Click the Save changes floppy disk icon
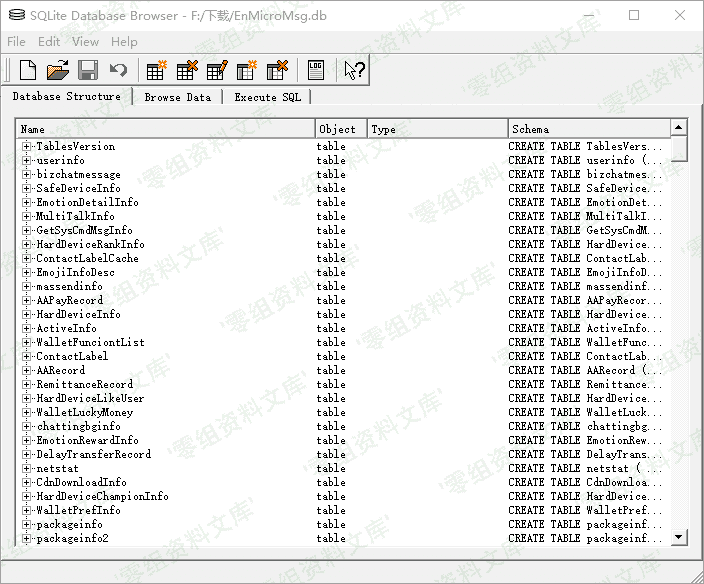This screenshot has width=704, height=584. click(x=88, y=70)
